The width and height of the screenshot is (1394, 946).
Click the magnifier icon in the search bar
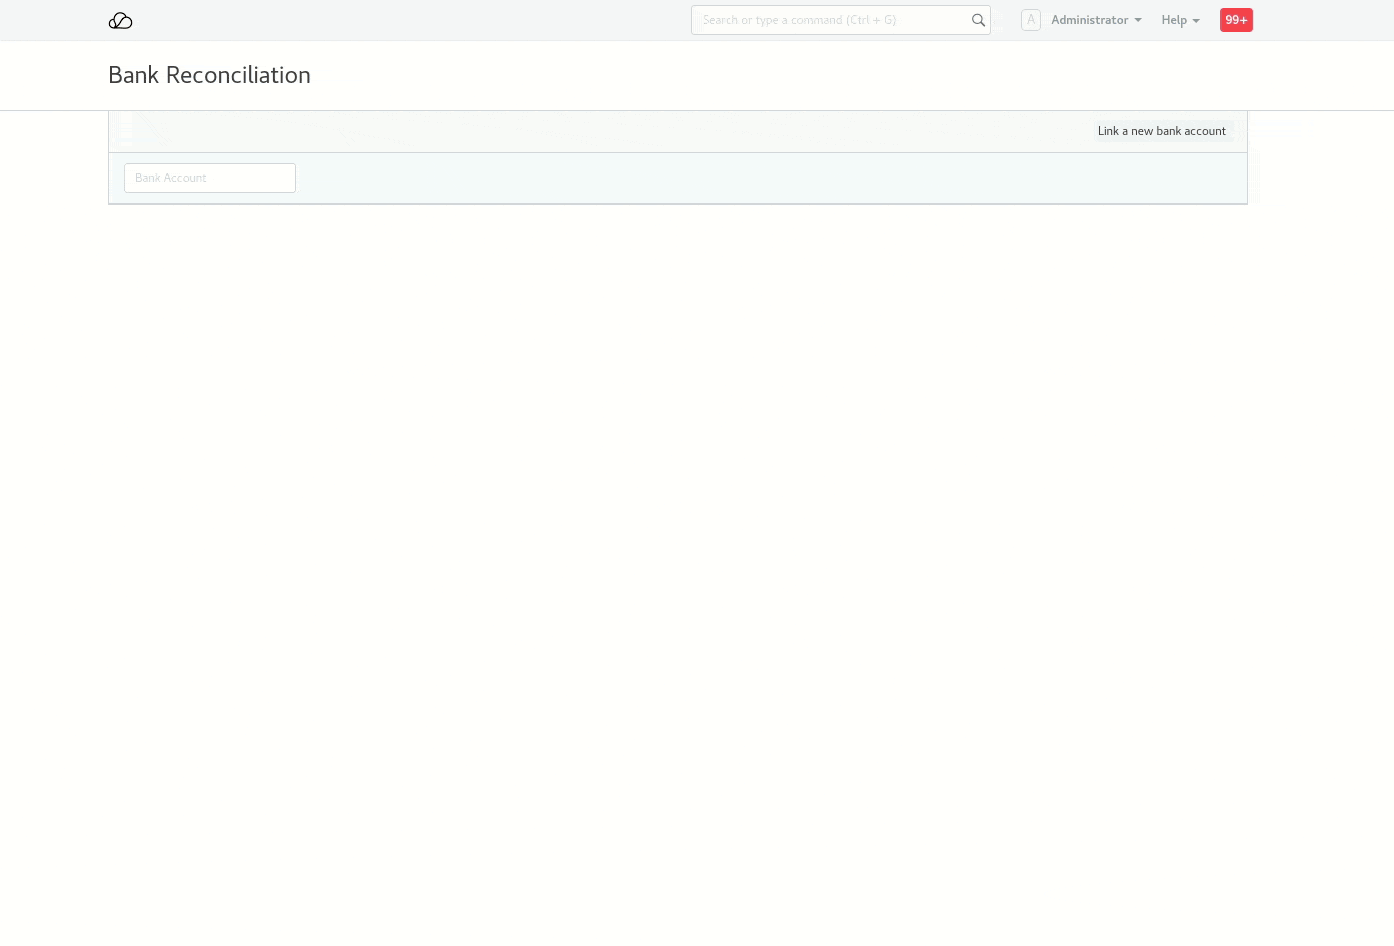pos(978,20)
